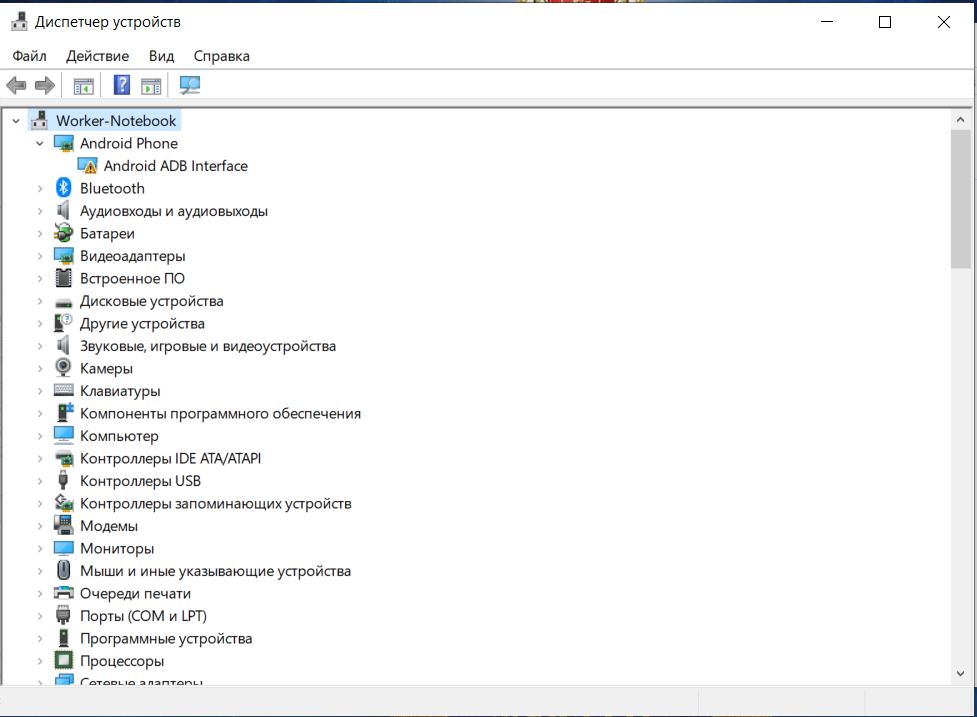Click the Порты (COM и LPT) icon
The height and width of the screenshot is (717, 977).
click(x=64, y=615)
